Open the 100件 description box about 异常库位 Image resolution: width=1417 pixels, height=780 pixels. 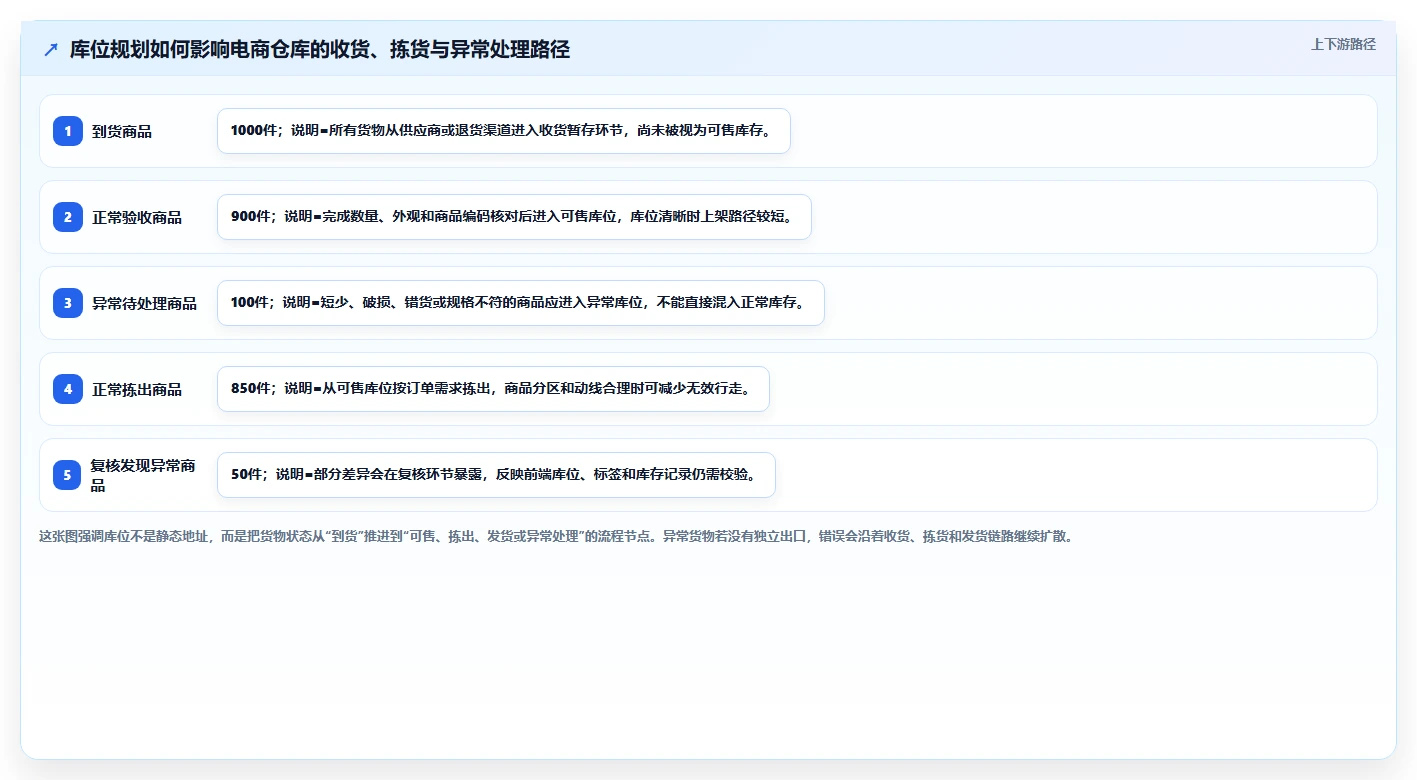click(x=521, y=303)
